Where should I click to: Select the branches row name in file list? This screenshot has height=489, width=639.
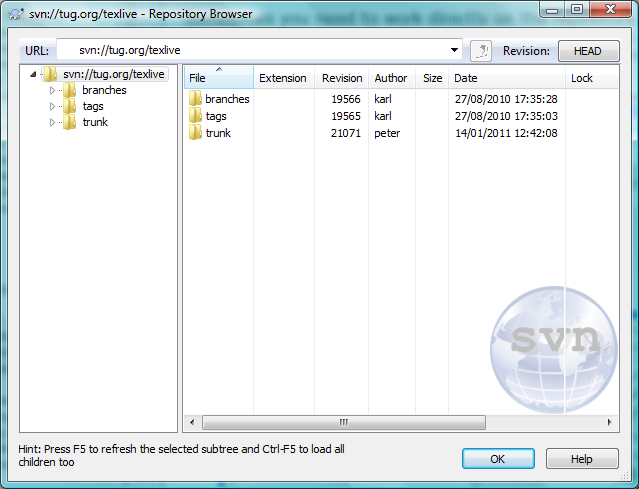227,99
